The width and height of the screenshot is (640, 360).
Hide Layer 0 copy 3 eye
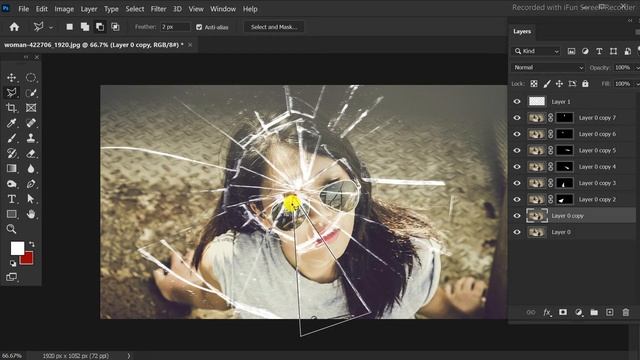[517, 183]
